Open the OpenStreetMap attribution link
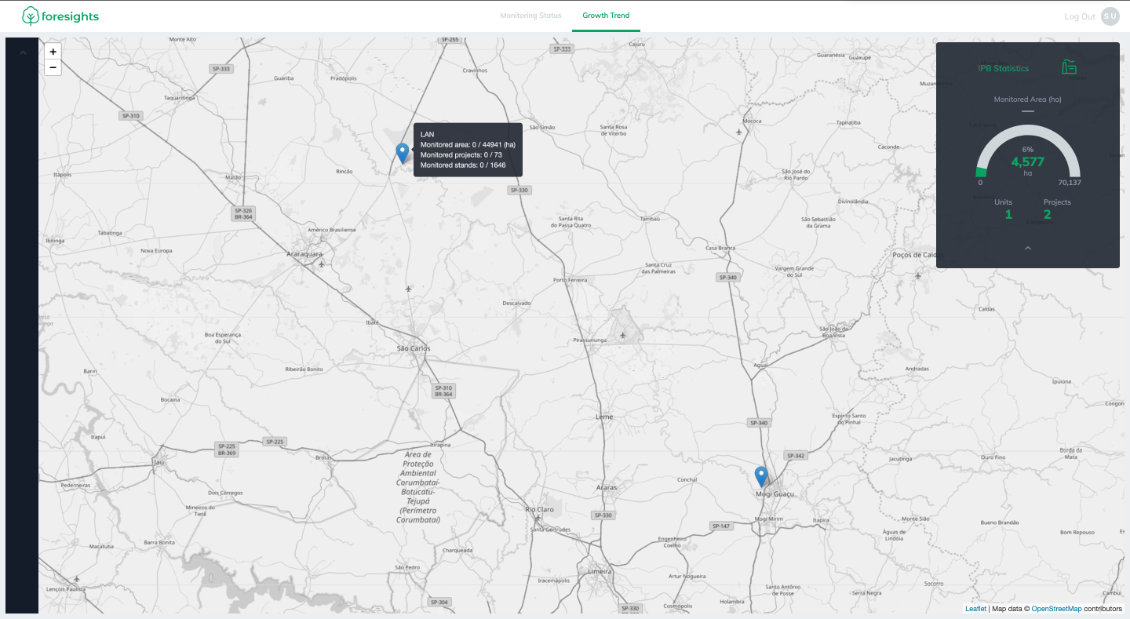This screenshot has height=619, width=1130. [1056, 609]
